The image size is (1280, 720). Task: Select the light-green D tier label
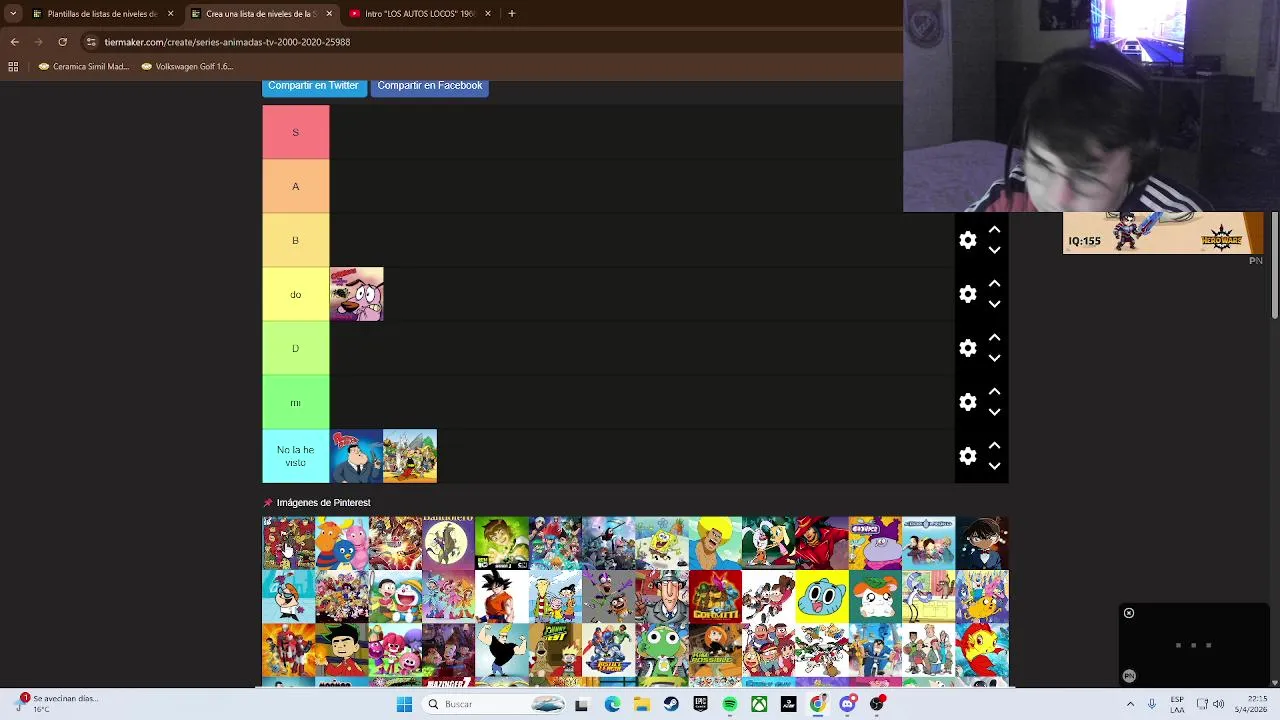point(295,348)
